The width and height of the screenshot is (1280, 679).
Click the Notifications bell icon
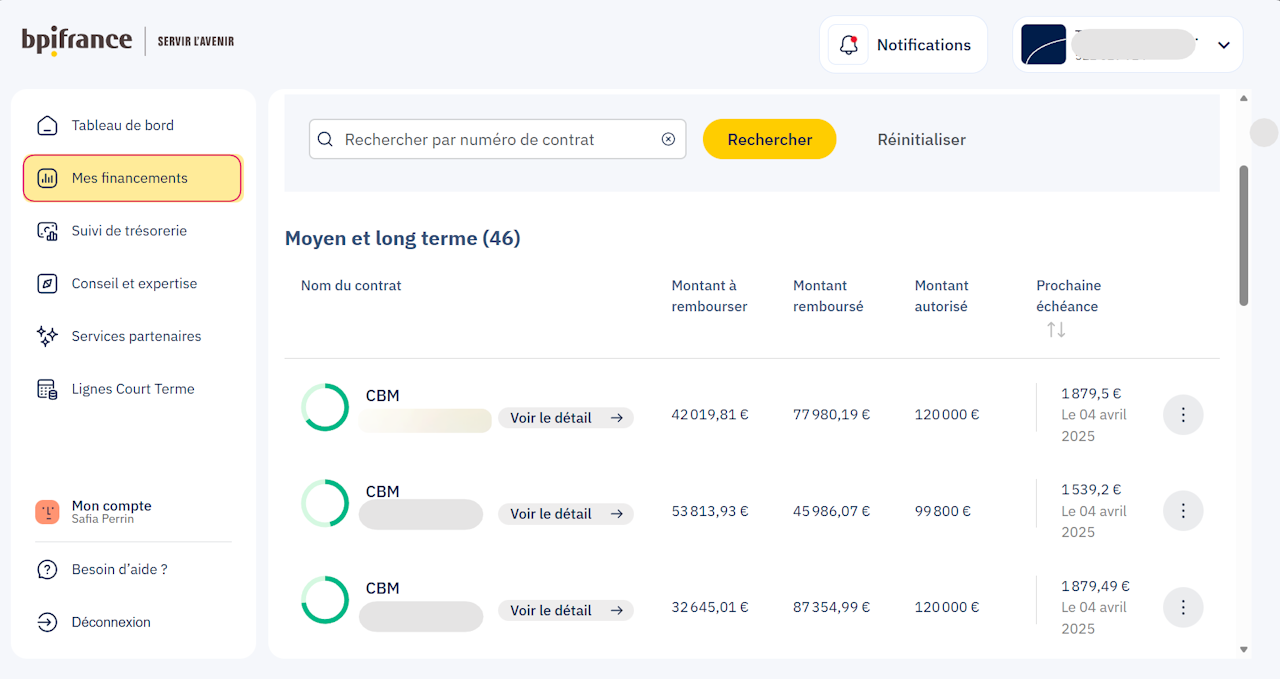[x=849, y=45]
